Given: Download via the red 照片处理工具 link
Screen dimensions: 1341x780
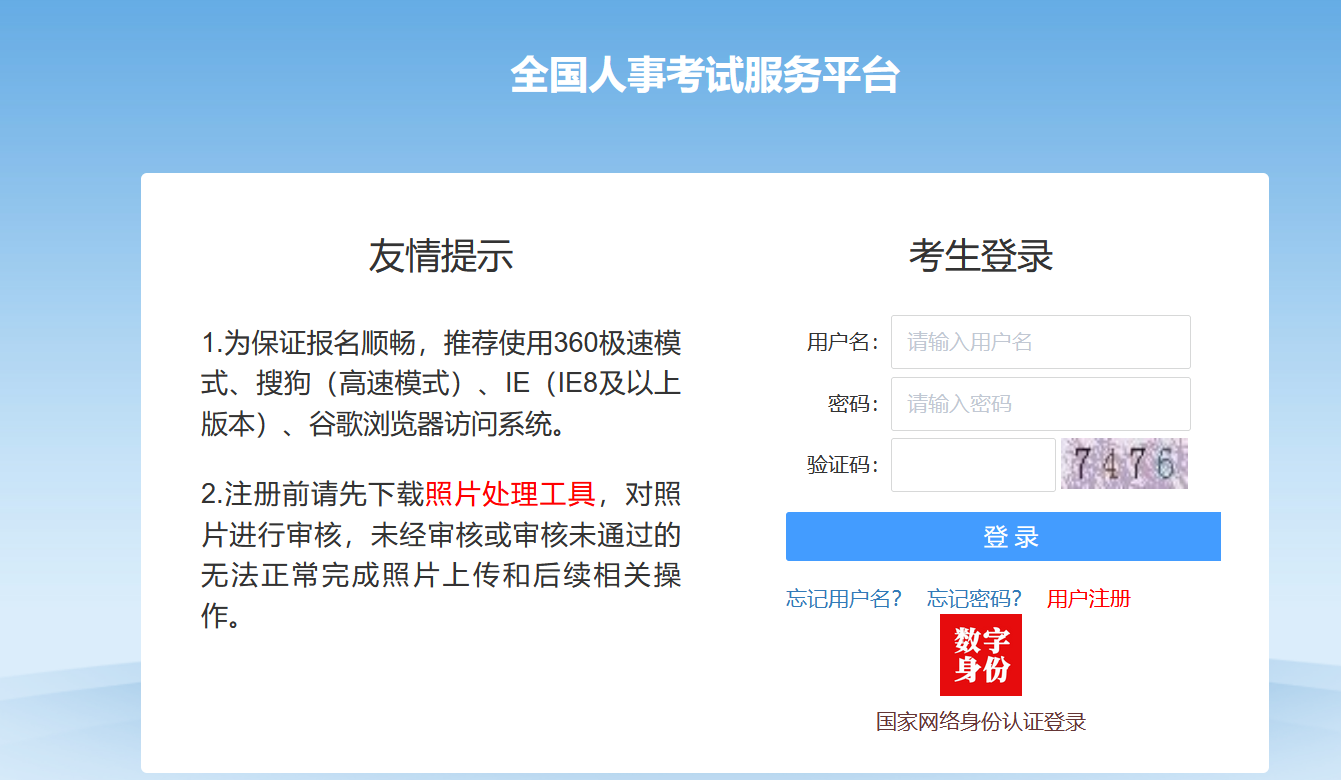Looking at the screenshot, I should [x=510, y=494].
